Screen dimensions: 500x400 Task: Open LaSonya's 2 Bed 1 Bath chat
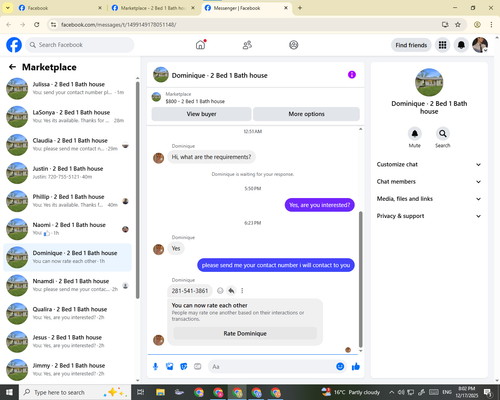coord(67,116)
